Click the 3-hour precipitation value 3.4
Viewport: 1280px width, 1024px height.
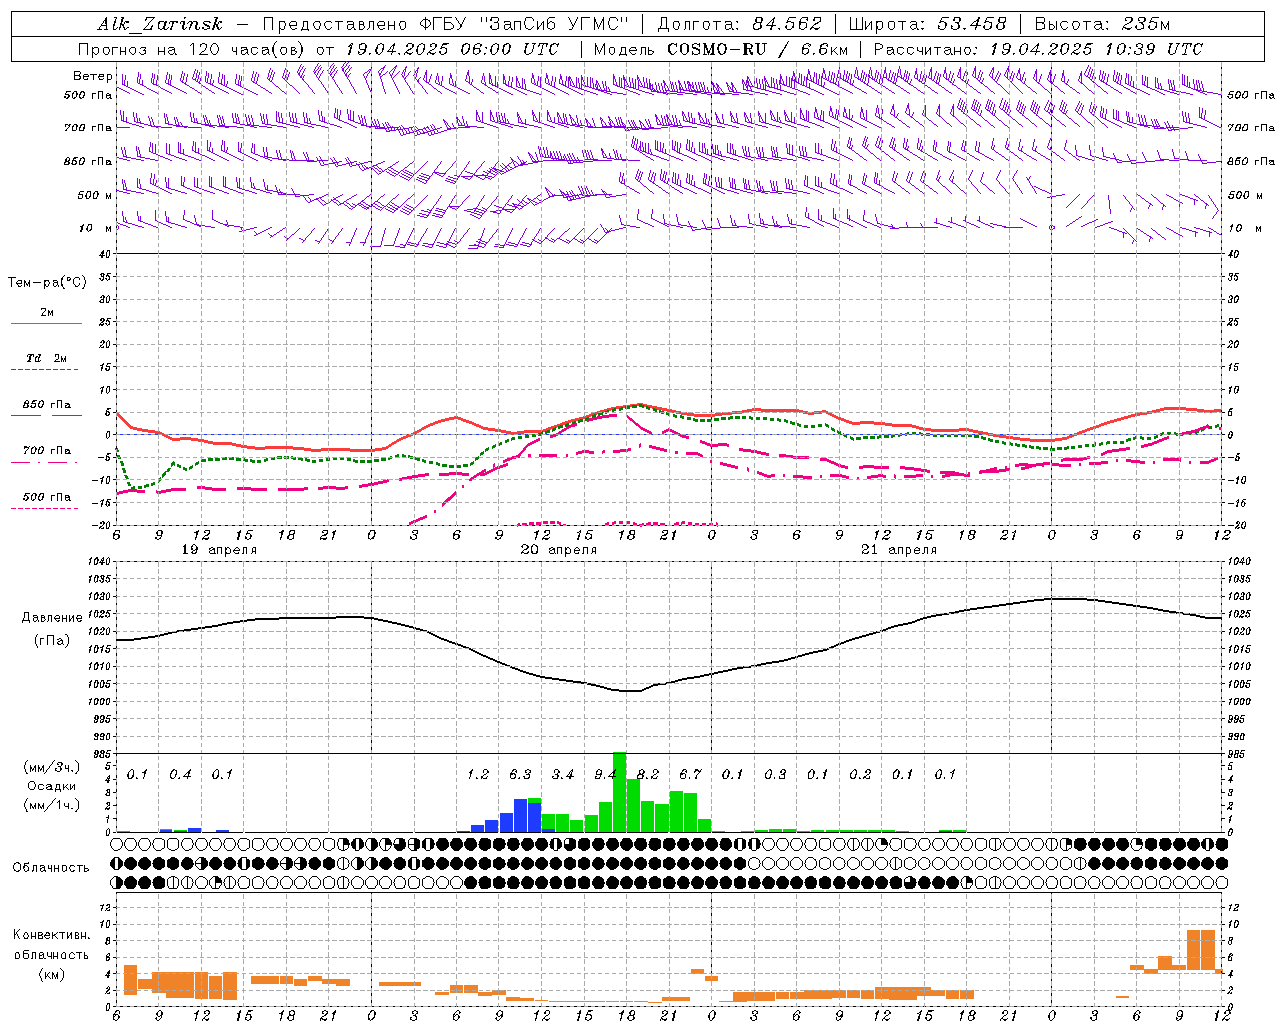[x=563, y=774]
